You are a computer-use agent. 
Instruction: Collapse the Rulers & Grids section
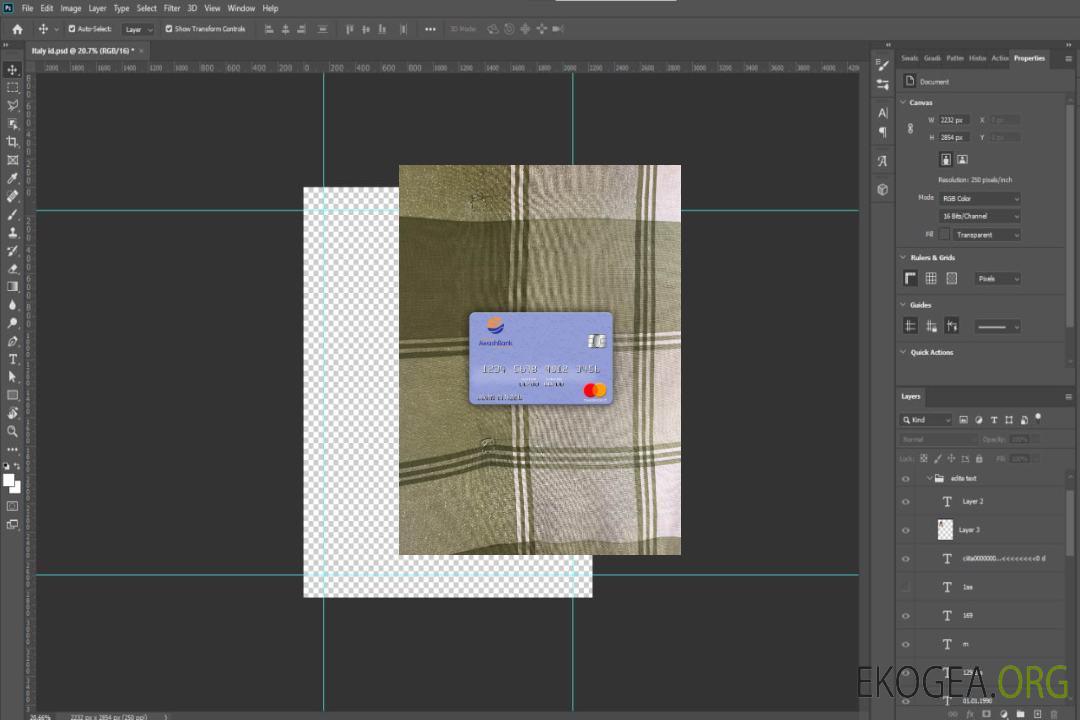click(x=903, y=257)
